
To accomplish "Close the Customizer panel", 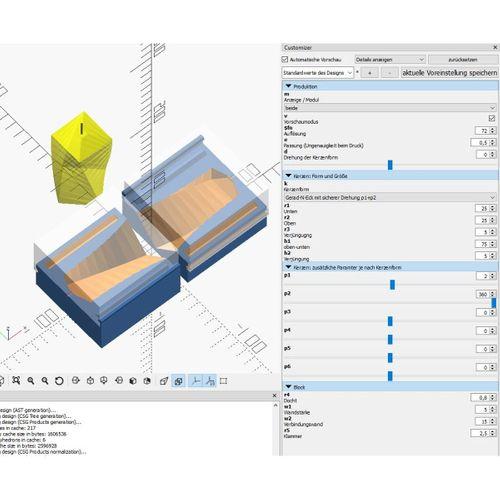I will click(495, 47).
